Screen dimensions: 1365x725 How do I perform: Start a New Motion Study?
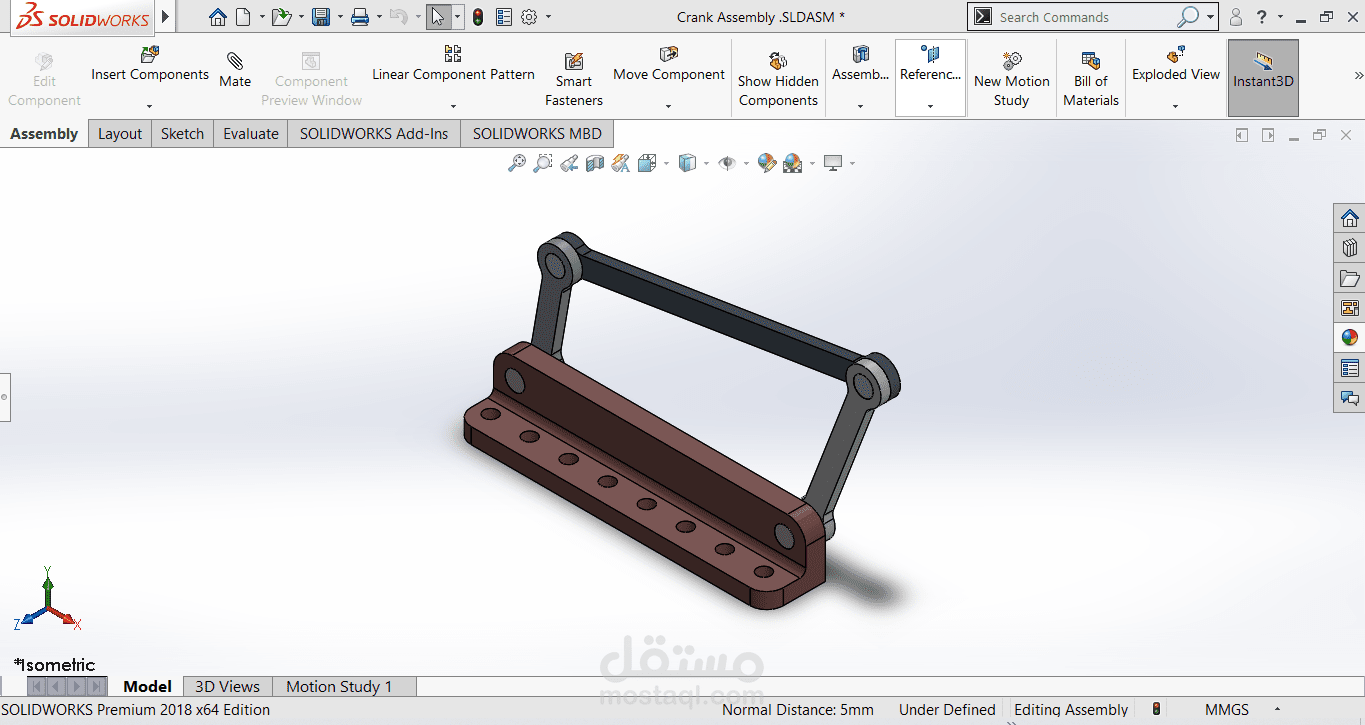click(1012, 79)
